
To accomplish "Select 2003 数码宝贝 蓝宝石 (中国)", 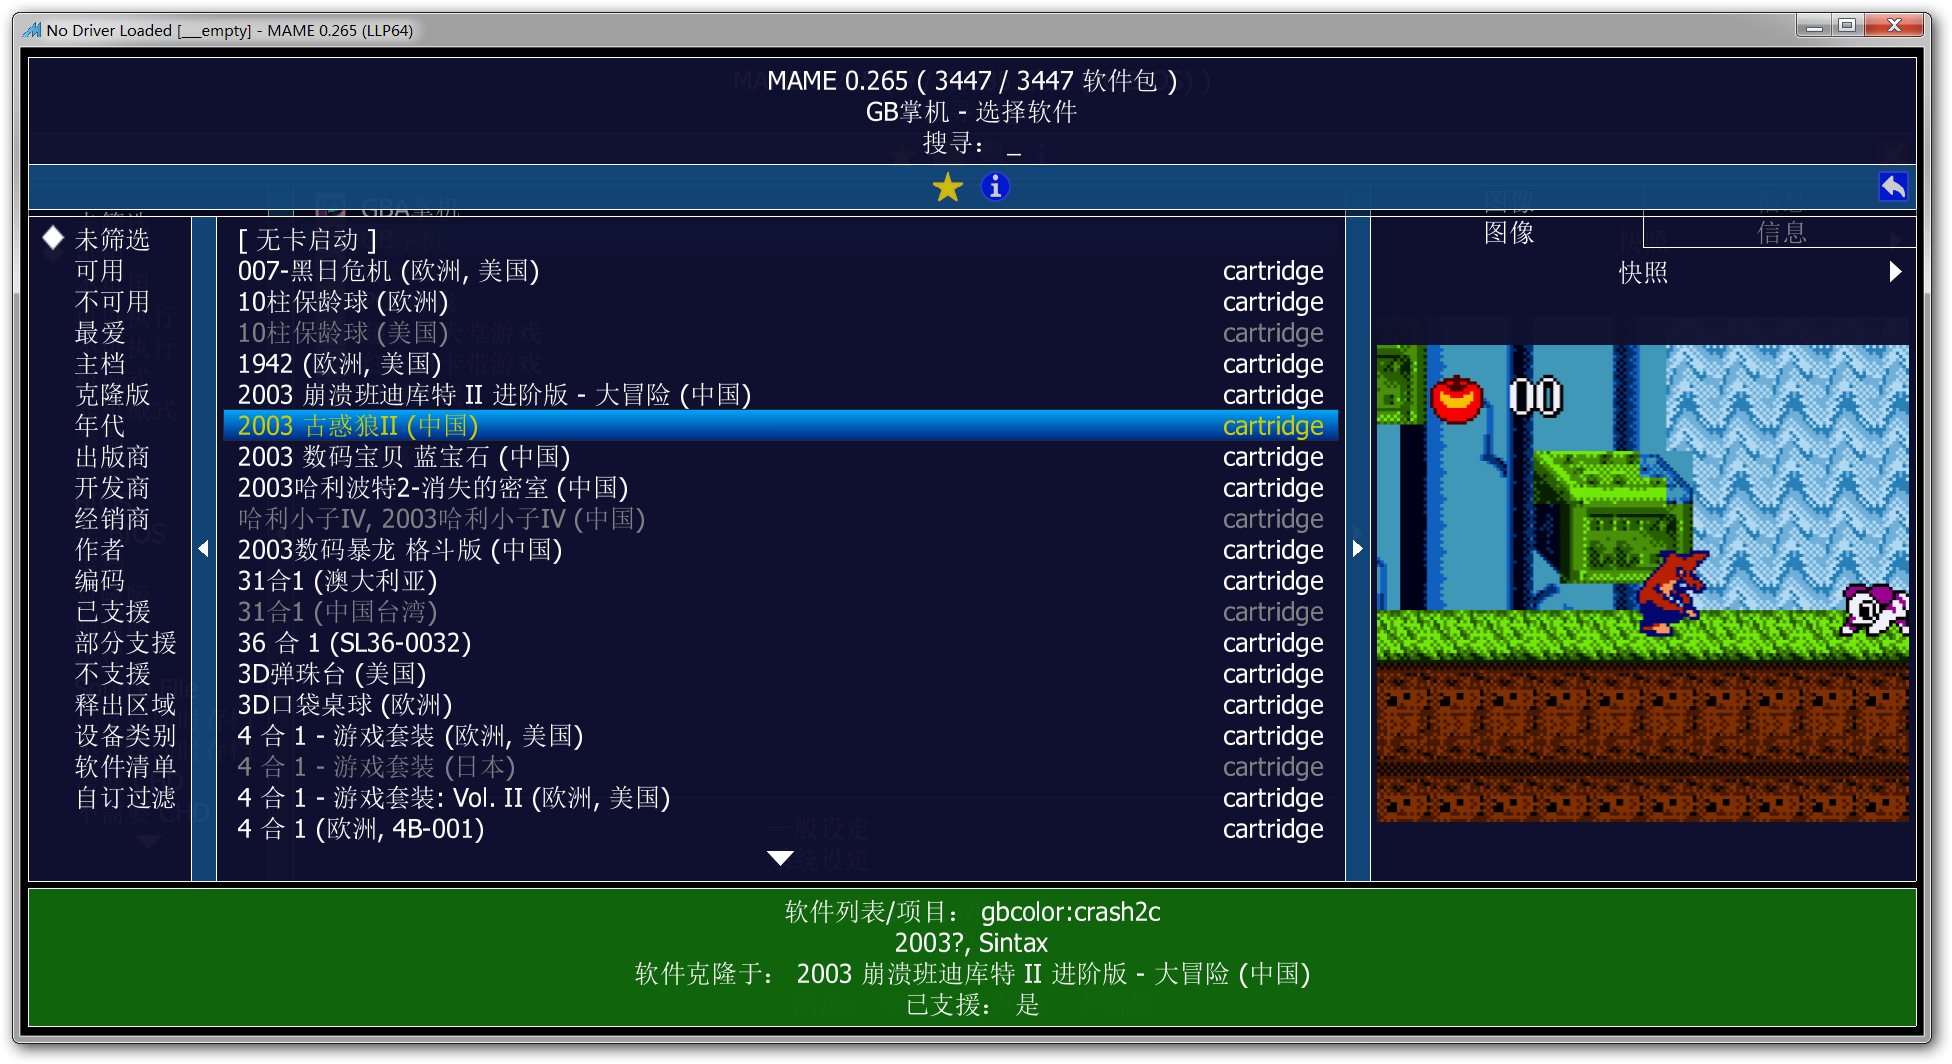I will (x=780, y=457).
